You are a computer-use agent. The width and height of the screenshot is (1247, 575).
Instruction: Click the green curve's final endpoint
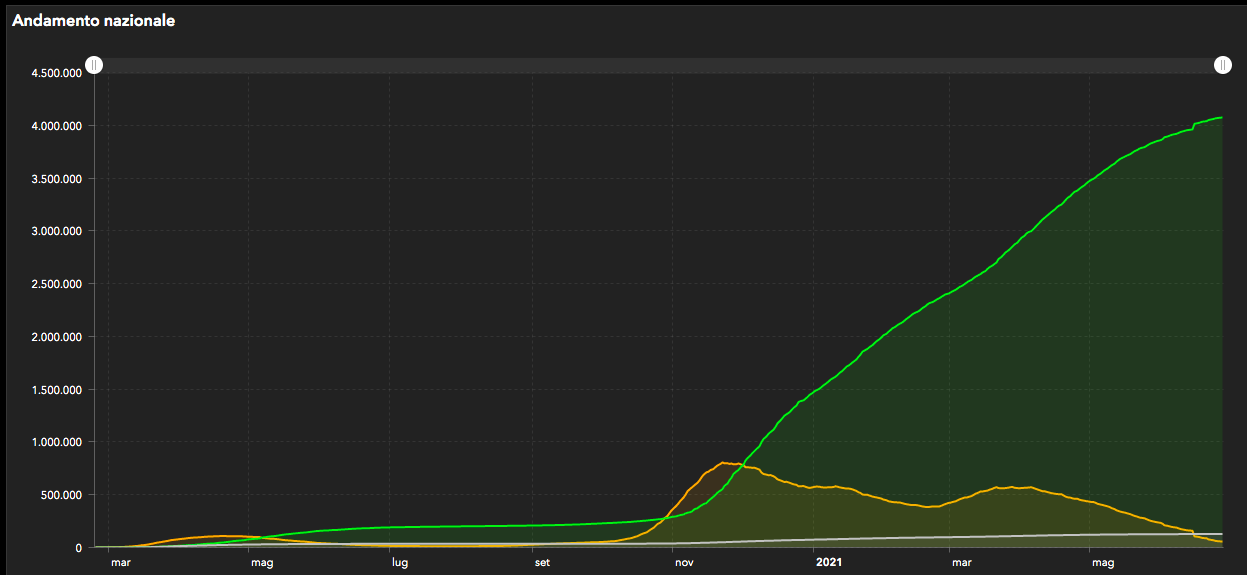[x=1221, y=118]
